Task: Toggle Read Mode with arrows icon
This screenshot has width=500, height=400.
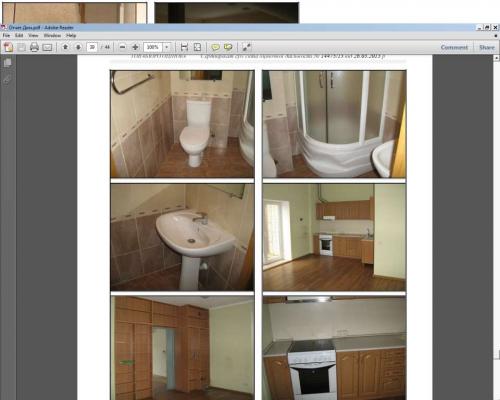Action: click(246, 47)
